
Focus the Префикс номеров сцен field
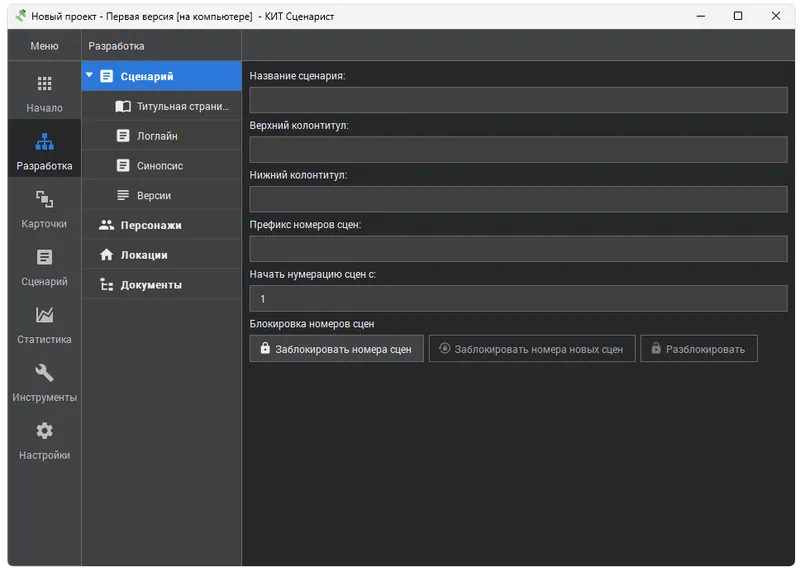[518, 248]
